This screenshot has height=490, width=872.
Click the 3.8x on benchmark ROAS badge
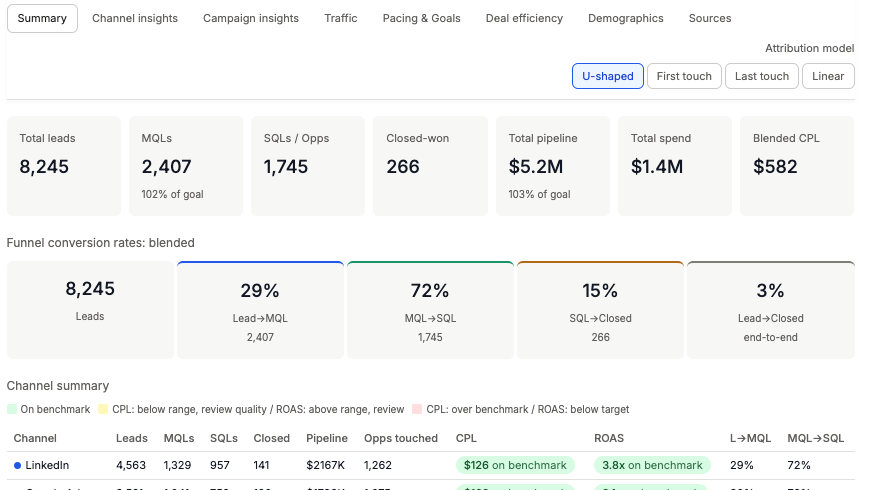[652, 466]
